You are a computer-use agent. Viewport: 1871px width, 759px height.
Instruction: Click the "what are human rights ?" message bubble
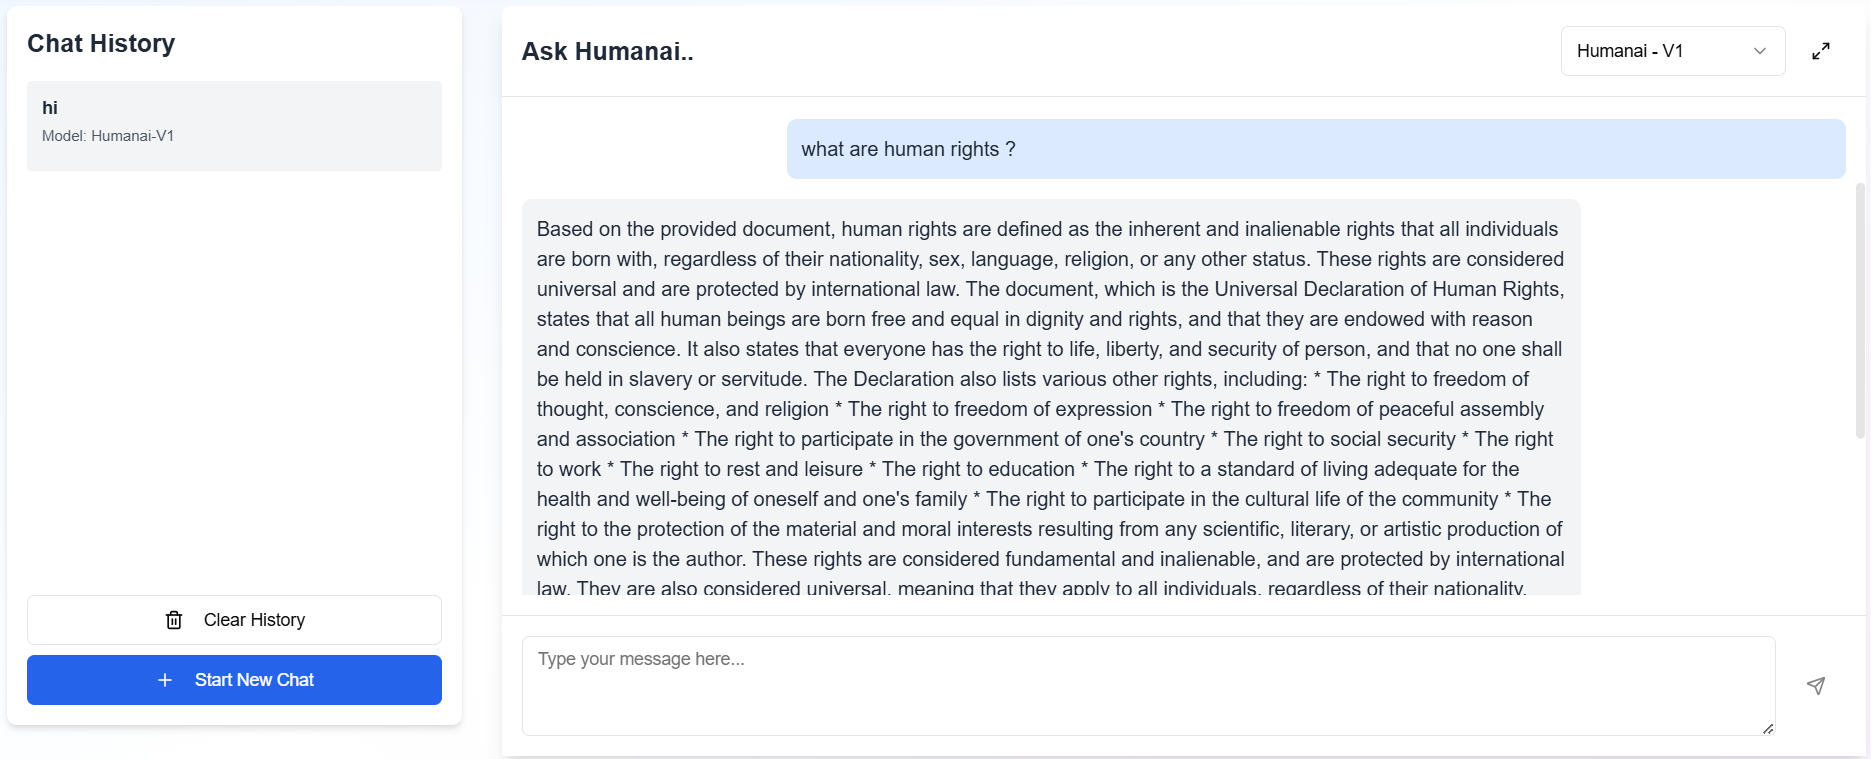1315,149
